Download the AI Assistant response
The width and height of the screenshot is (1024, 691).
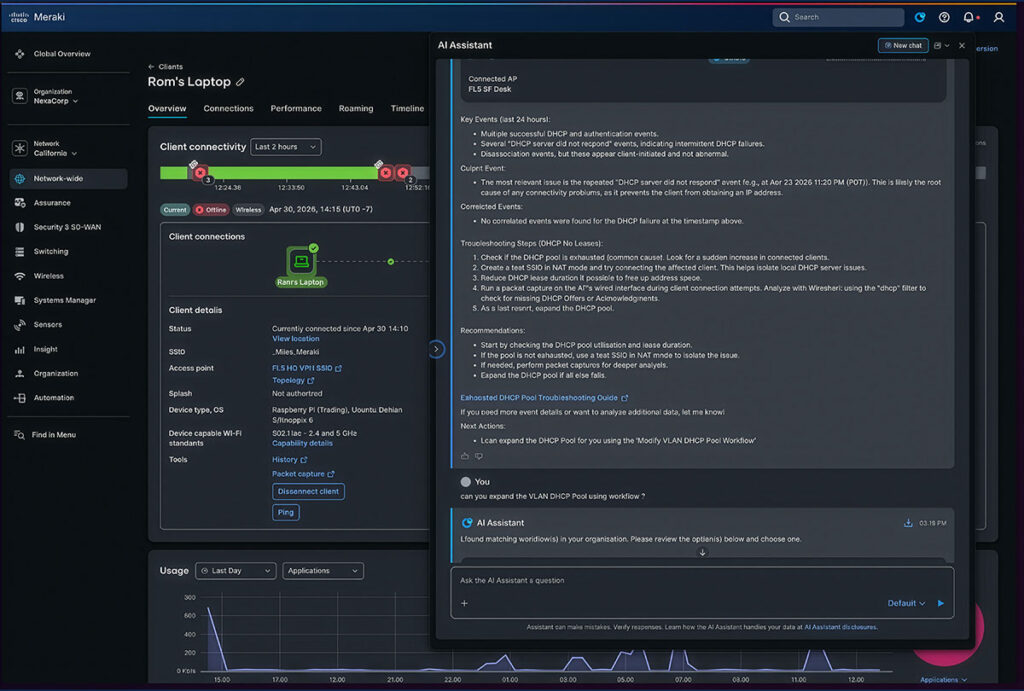[908, 523]
